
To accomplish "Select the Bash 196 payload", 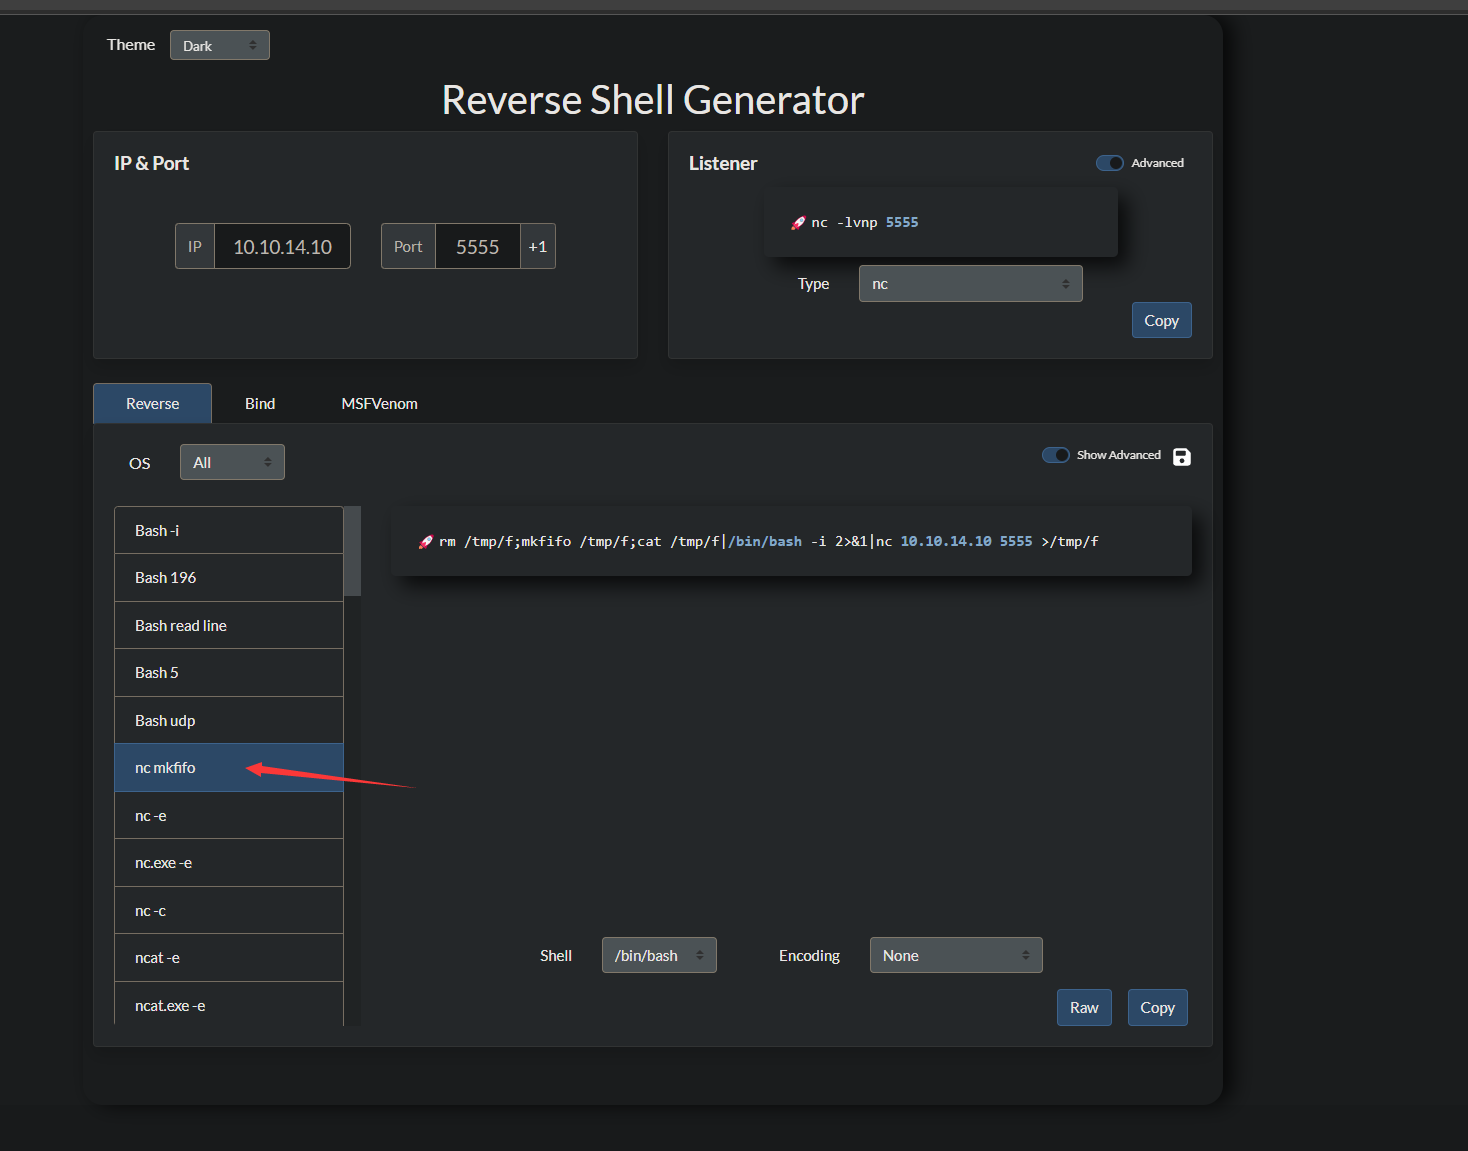I will pos(229,578).
